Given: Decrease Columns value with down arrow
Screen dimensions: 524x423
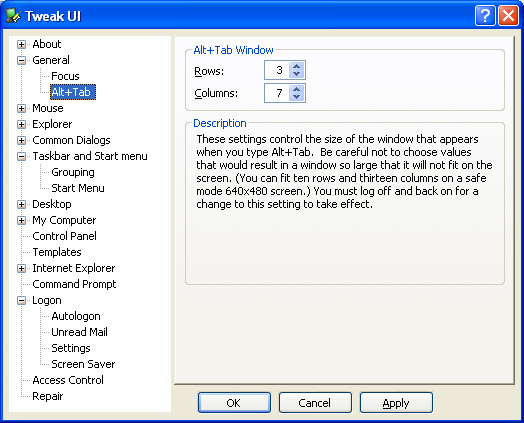Looking at the screenshot, I should (x=296, y=97).
